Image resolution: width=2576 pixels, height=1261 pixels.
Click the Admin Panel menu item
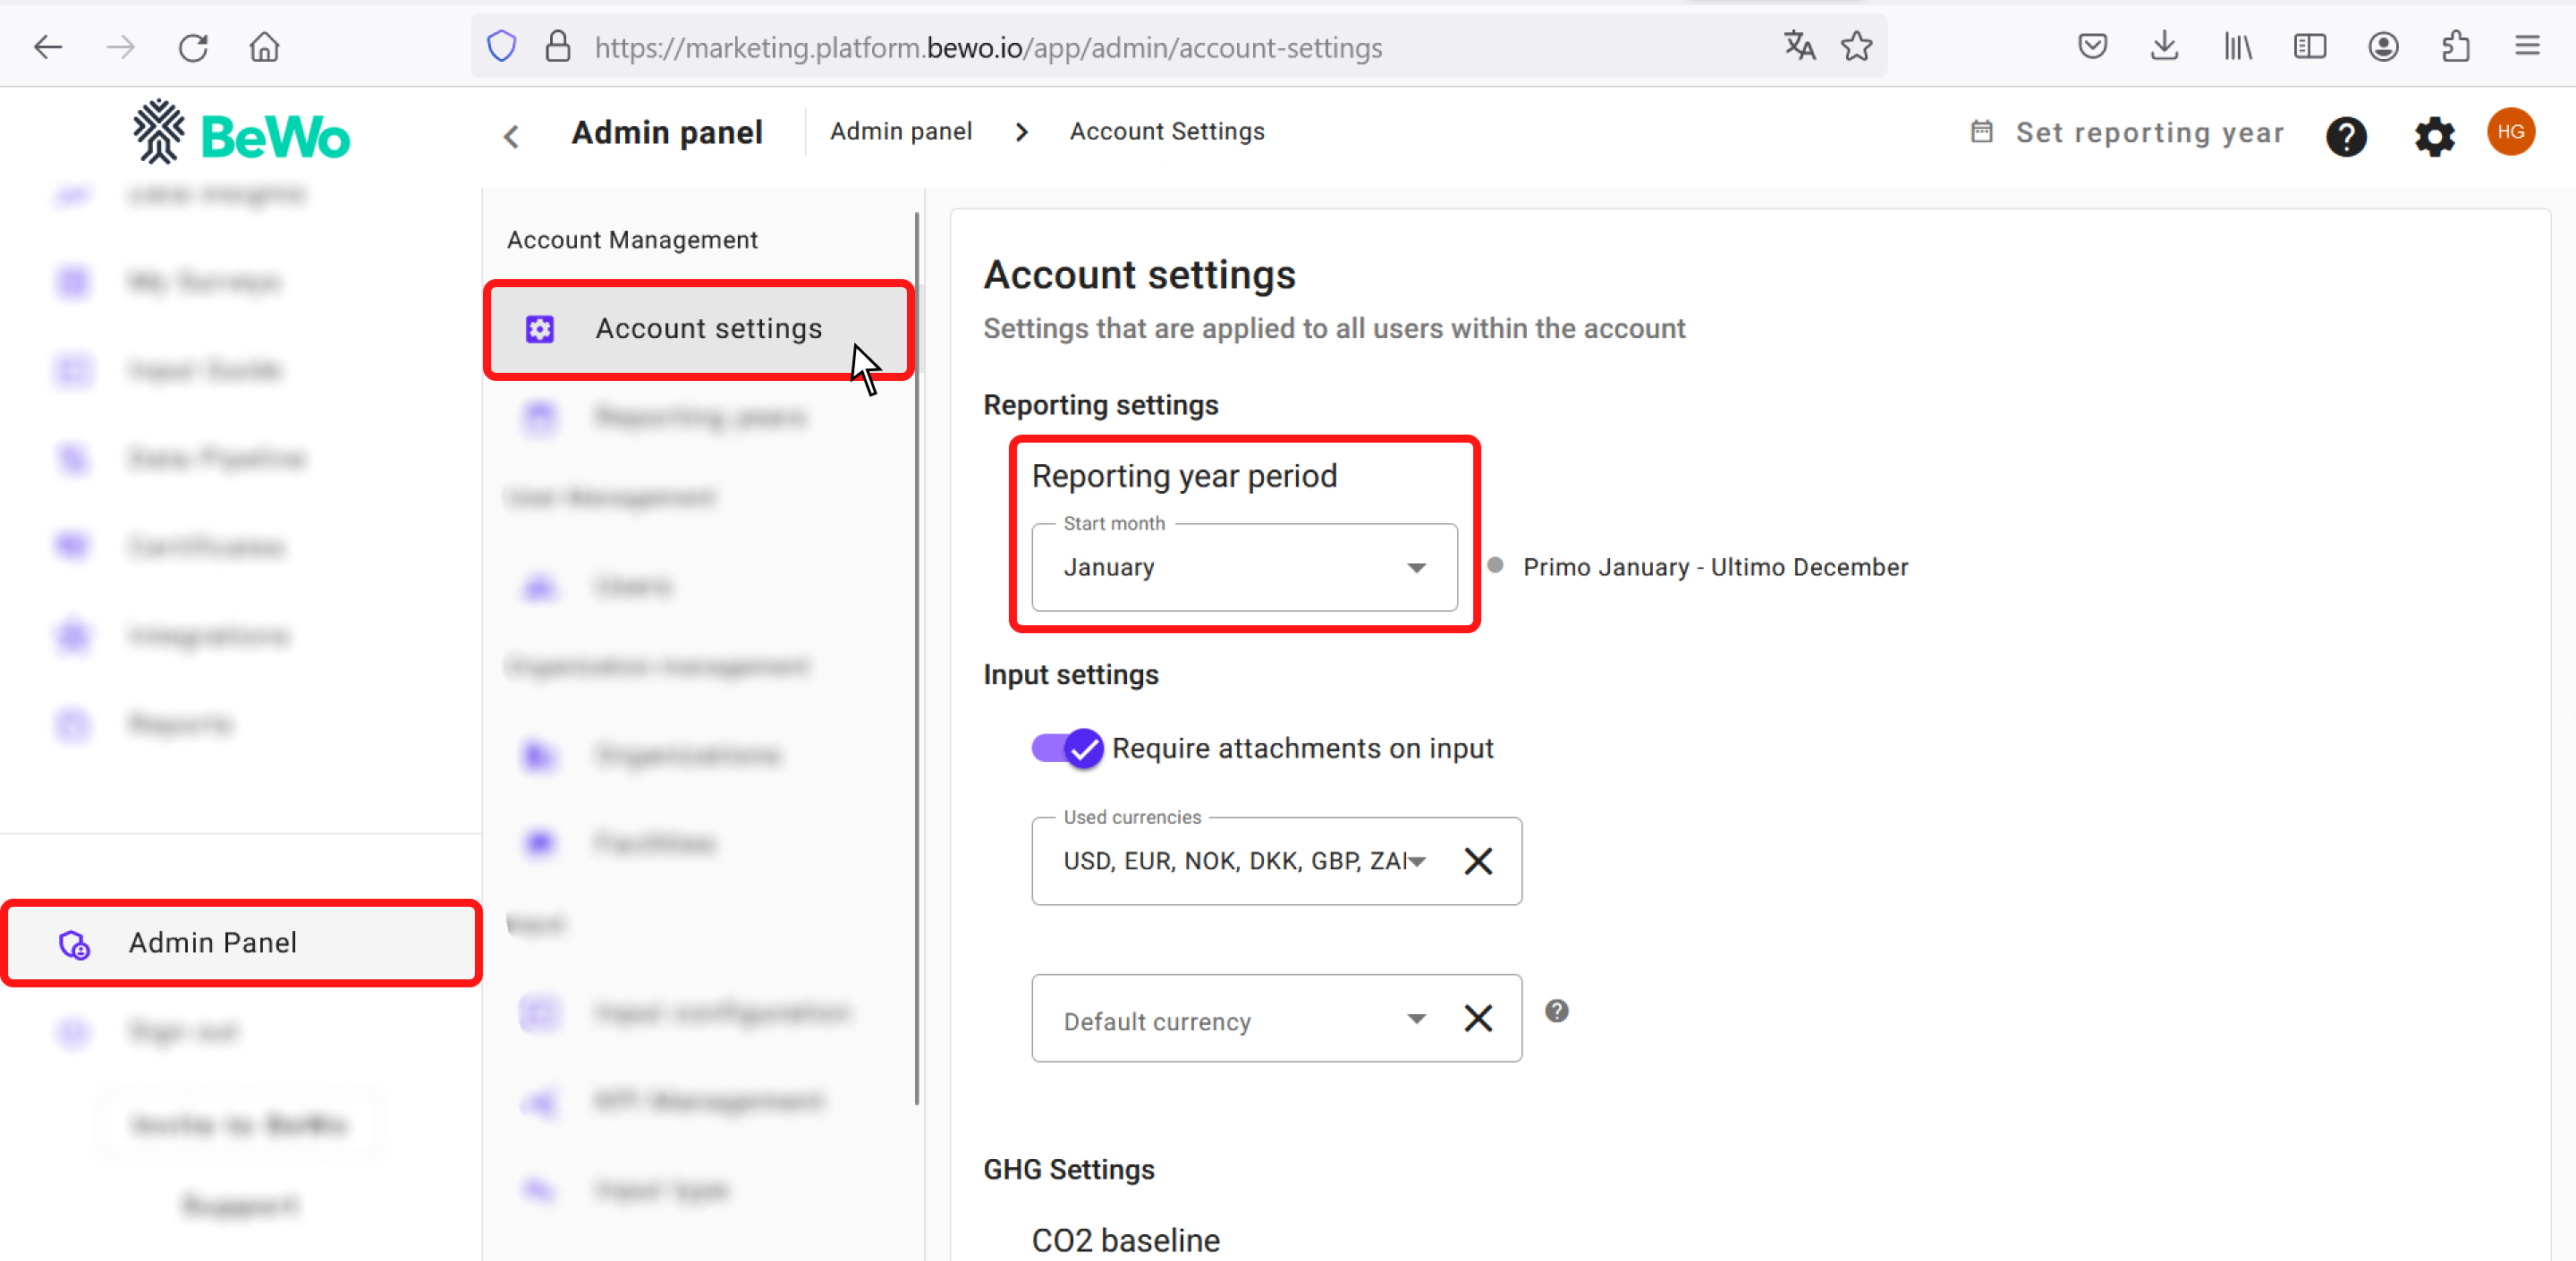(241, 943)
